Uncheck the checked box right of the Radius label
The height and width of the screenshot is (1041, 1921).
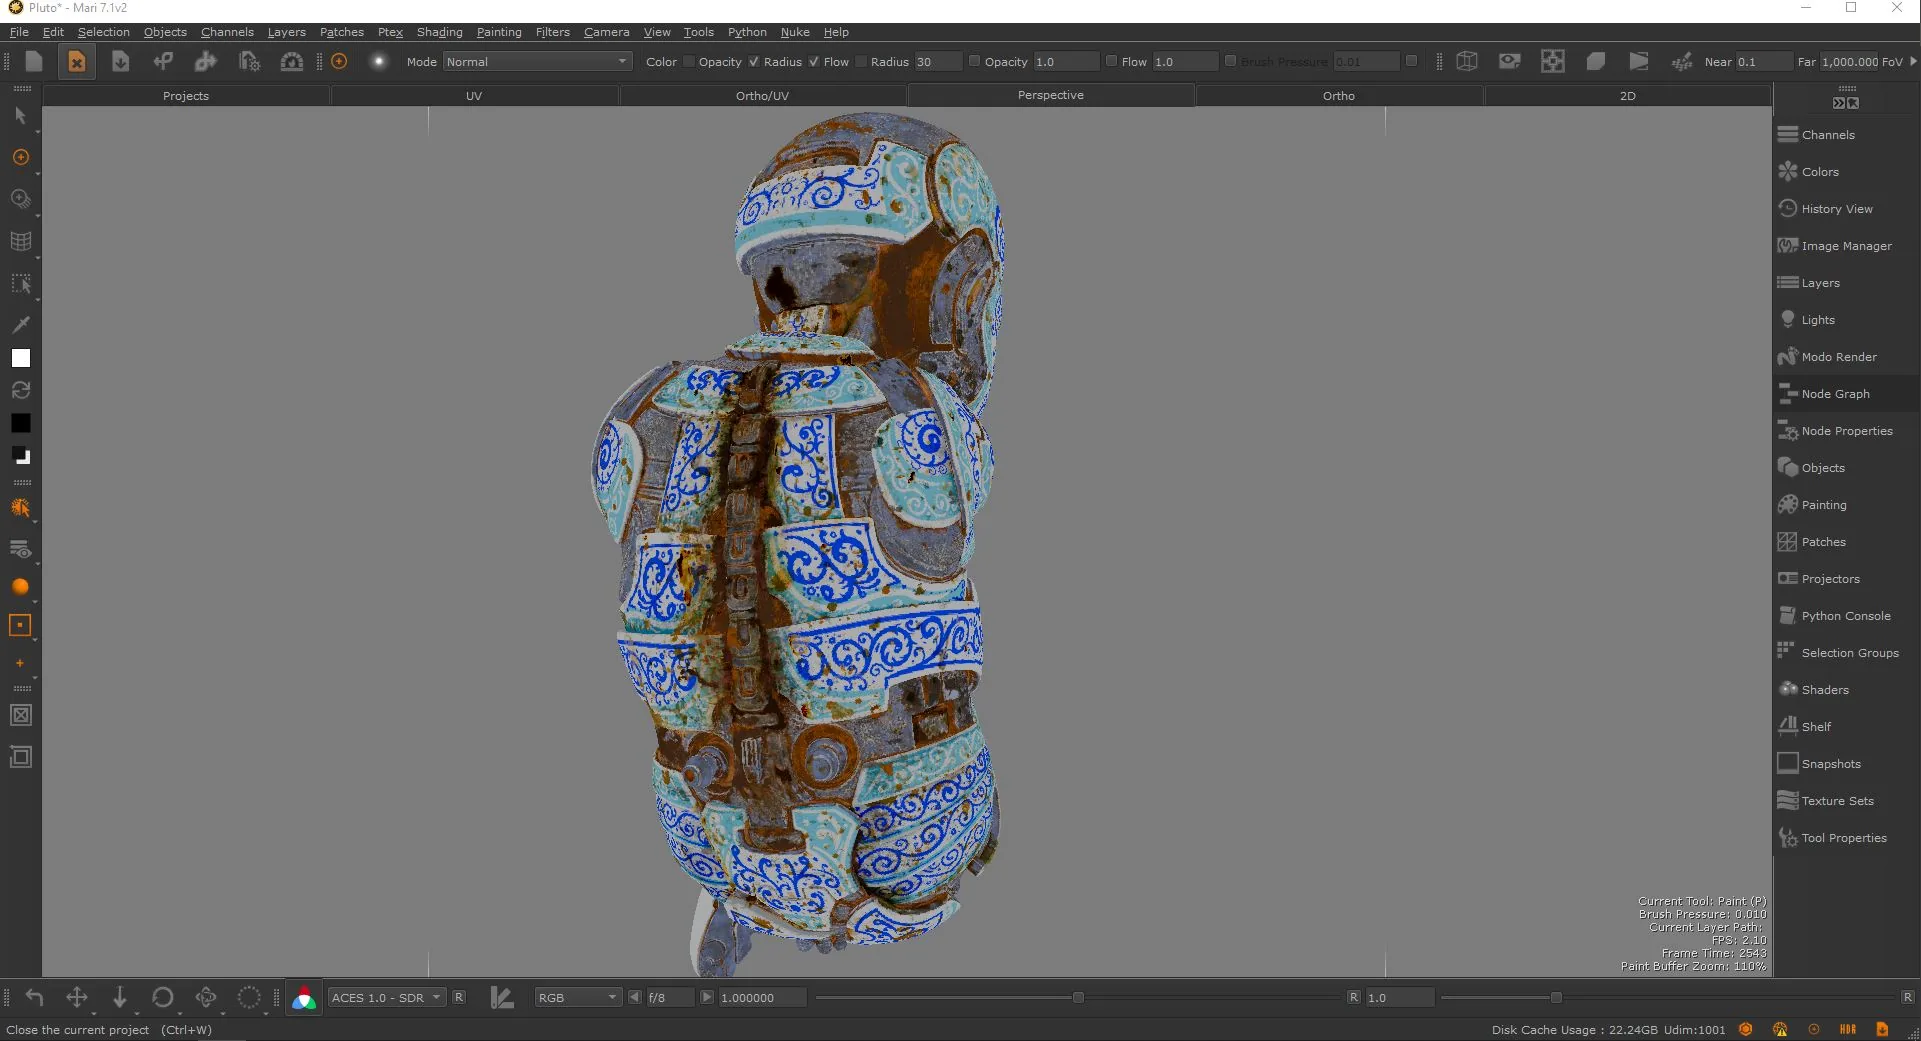point(814,61)
